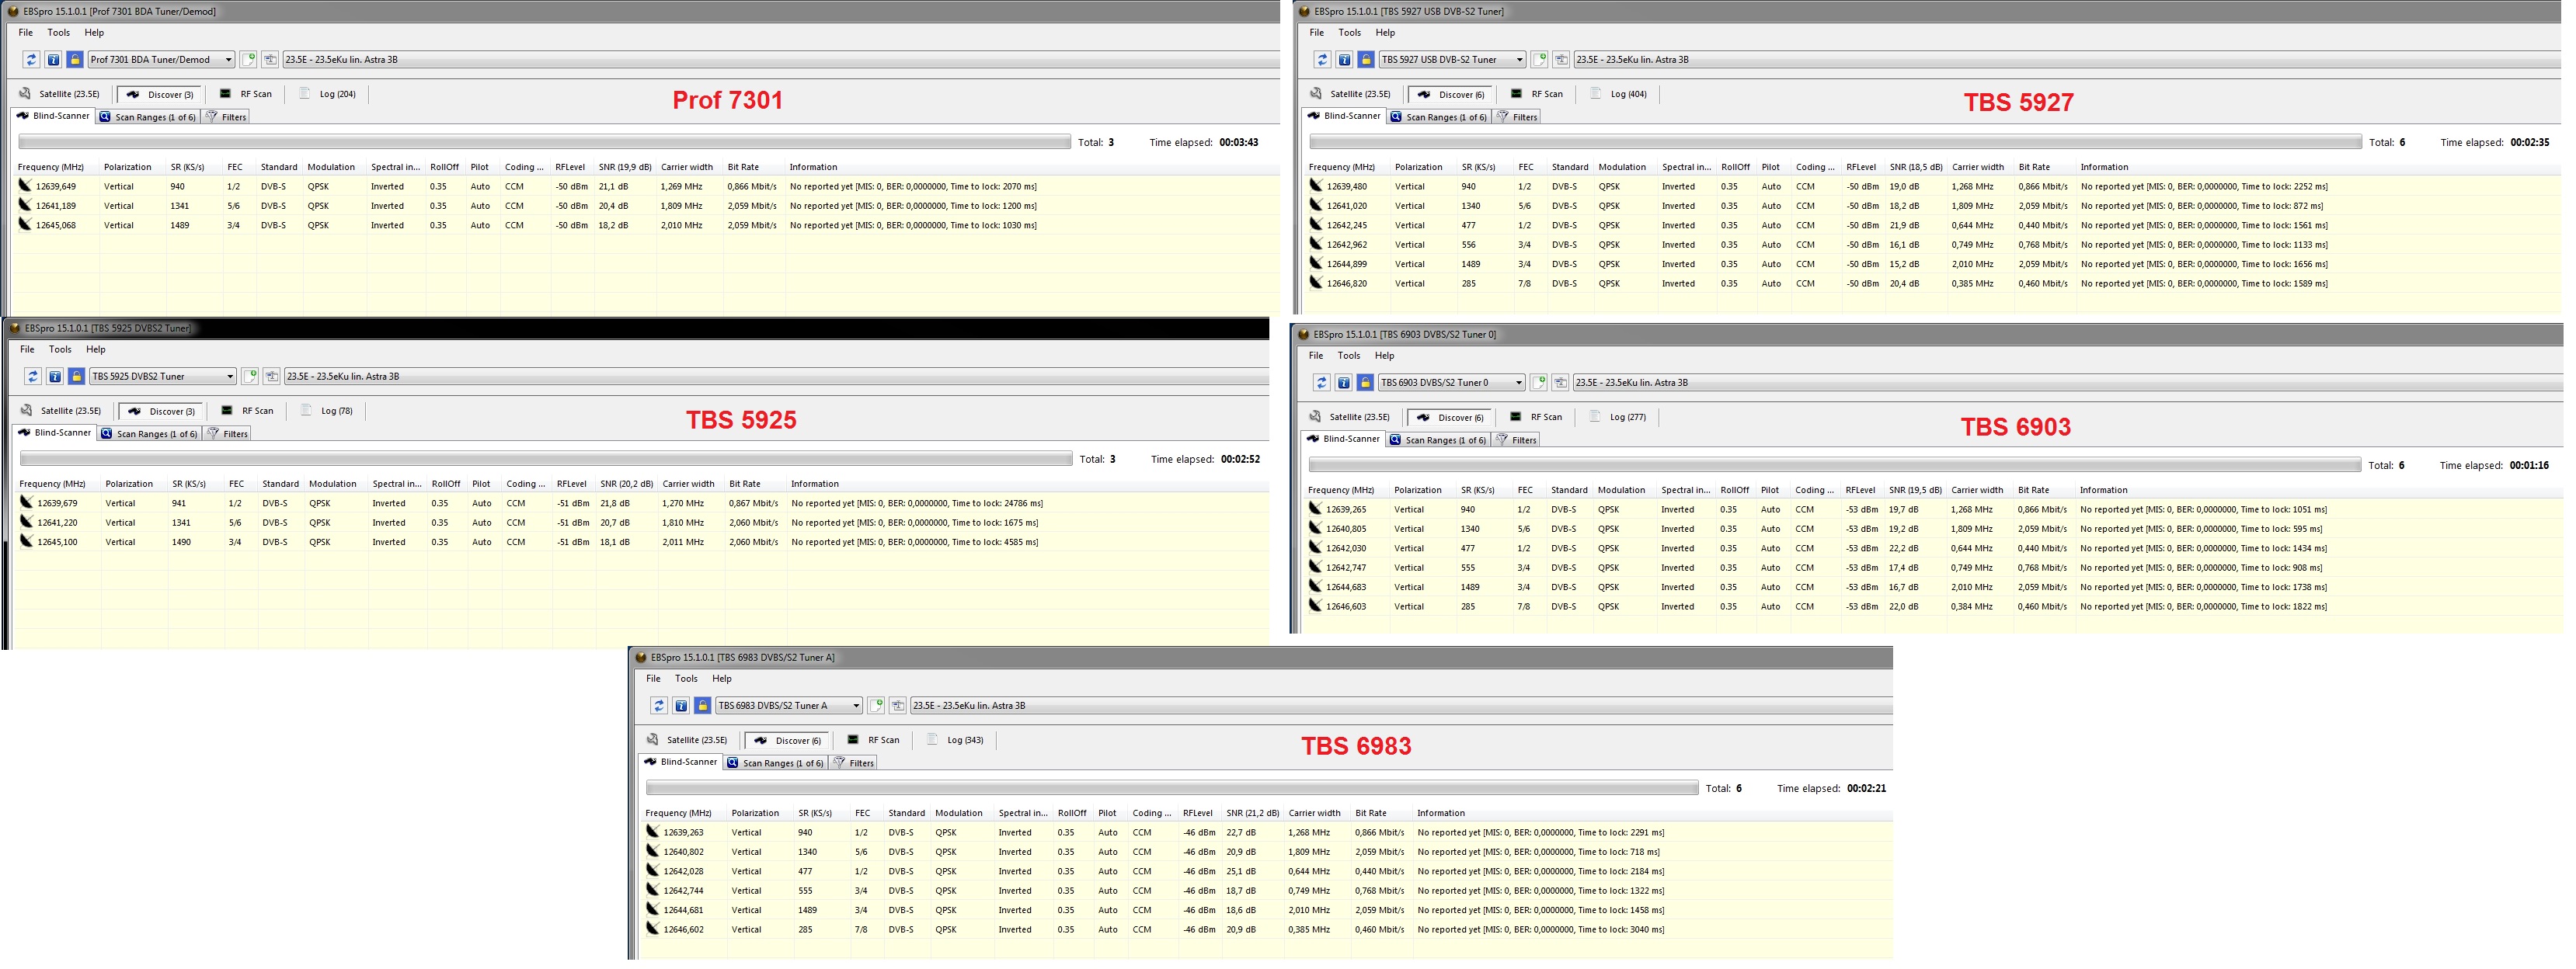The image size is (2576, 969).
Task: Open File menu in Prof 7301 window
Action: [x=26, y=33]
